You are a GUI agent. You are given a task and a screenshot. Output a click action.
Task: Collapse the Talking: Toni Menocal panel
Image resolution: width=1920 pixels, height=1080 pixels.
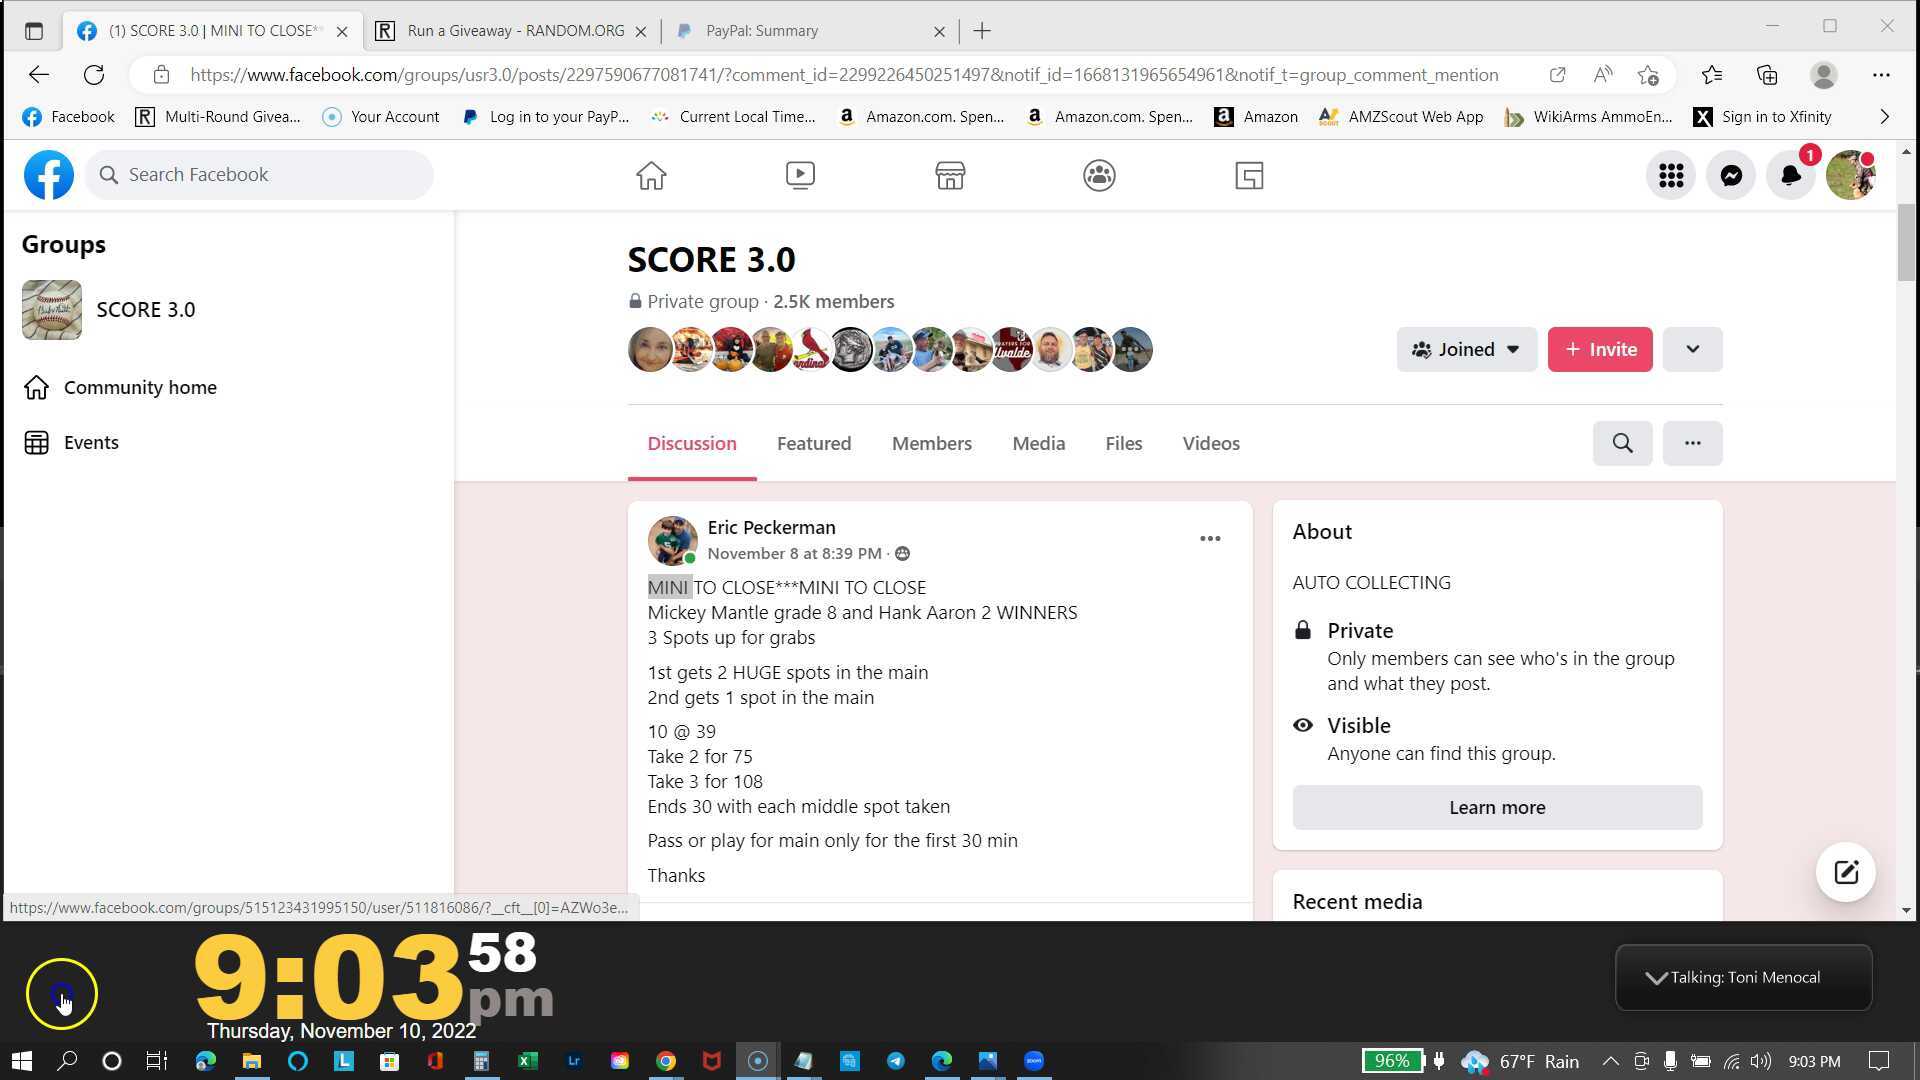tap(1656, 978)
